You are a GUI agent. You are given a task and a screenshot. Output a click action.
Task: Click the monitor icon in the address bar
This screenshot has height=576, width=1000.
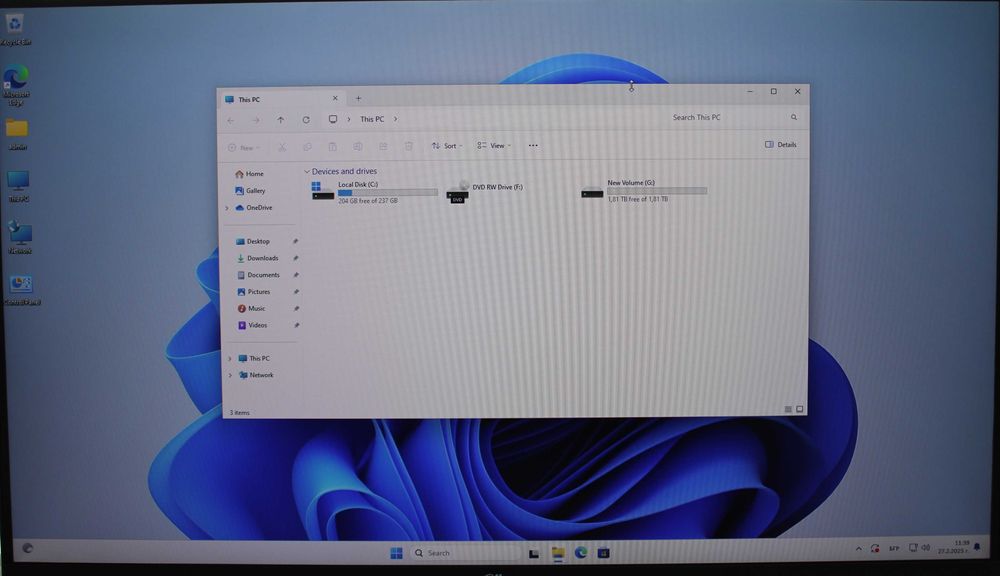333,119
